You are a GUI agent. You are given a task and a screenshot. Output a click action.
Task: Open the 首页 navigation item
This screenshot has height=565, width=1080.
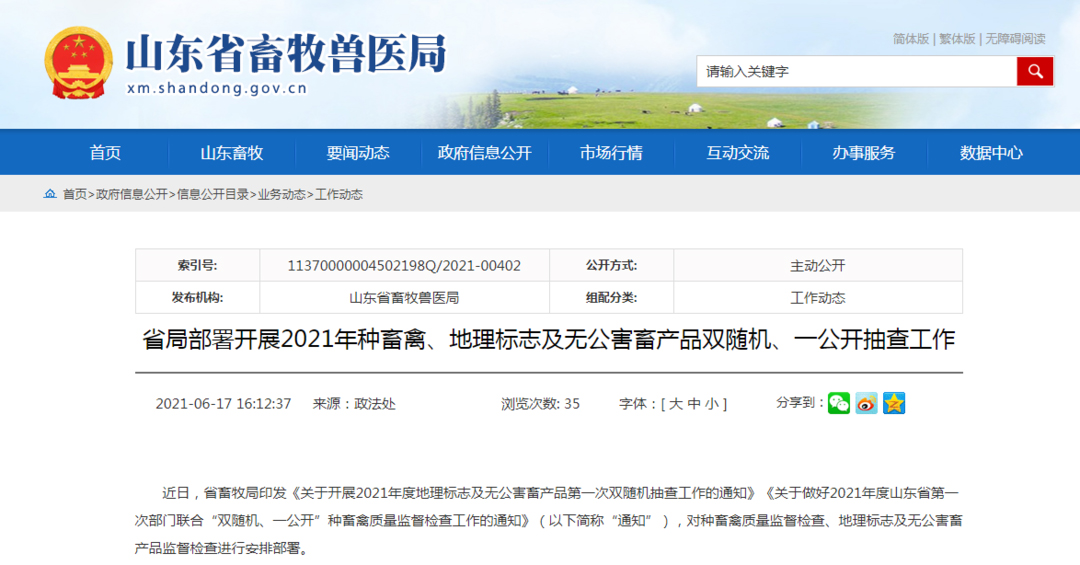click(x=105, y=153)
